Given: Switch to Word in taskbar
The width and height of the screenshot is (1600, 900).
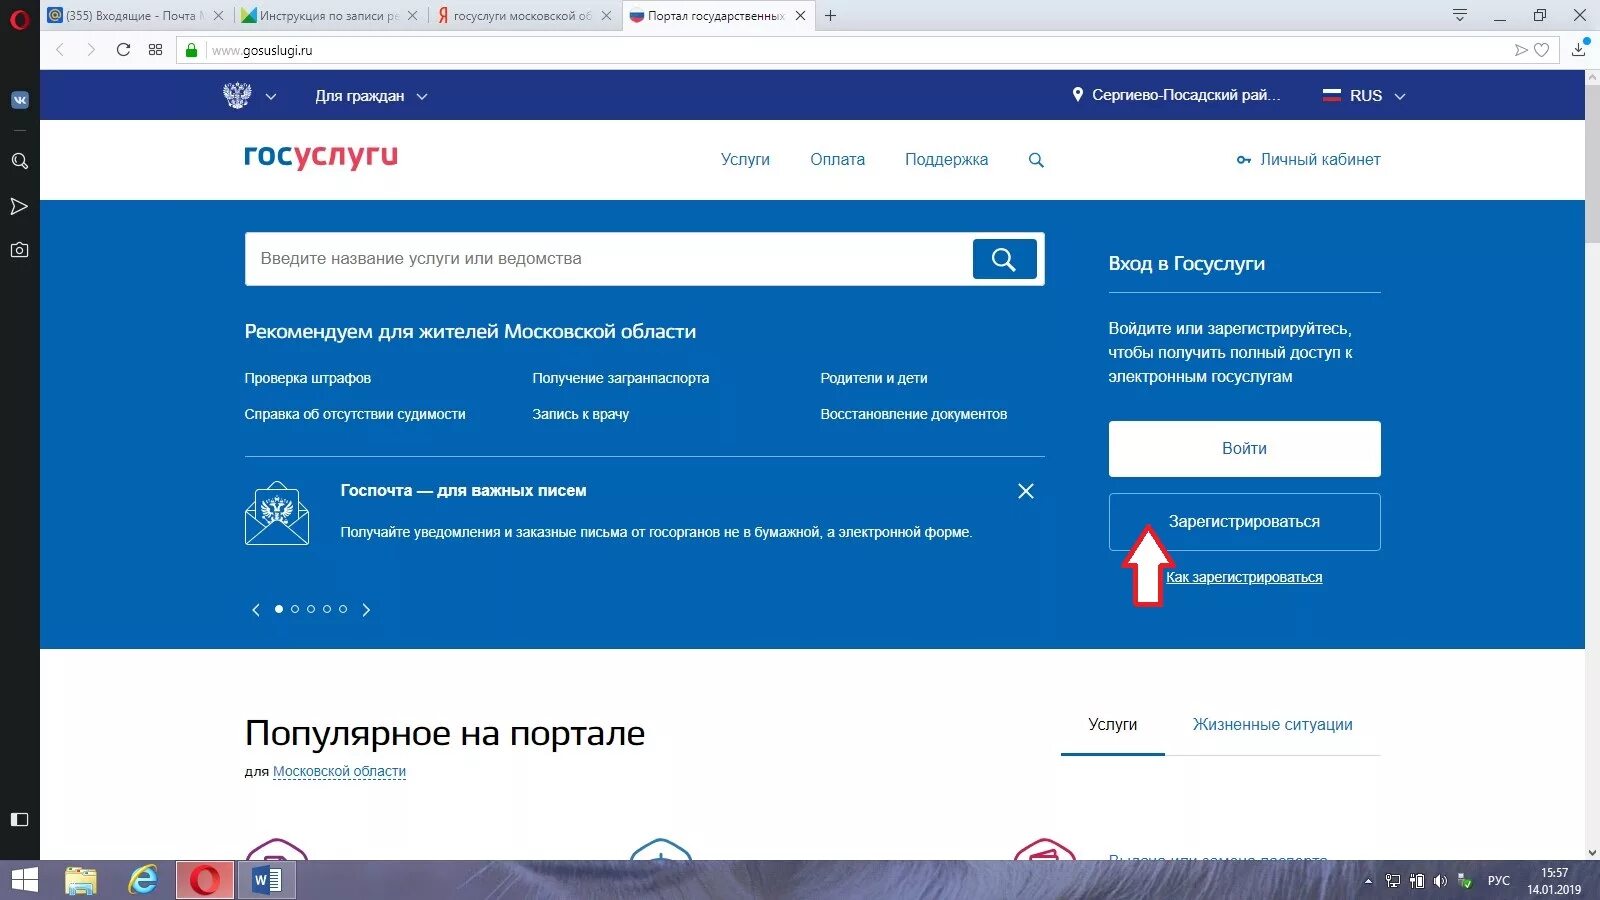Looking at the screenshot, I should coord(267,880).
